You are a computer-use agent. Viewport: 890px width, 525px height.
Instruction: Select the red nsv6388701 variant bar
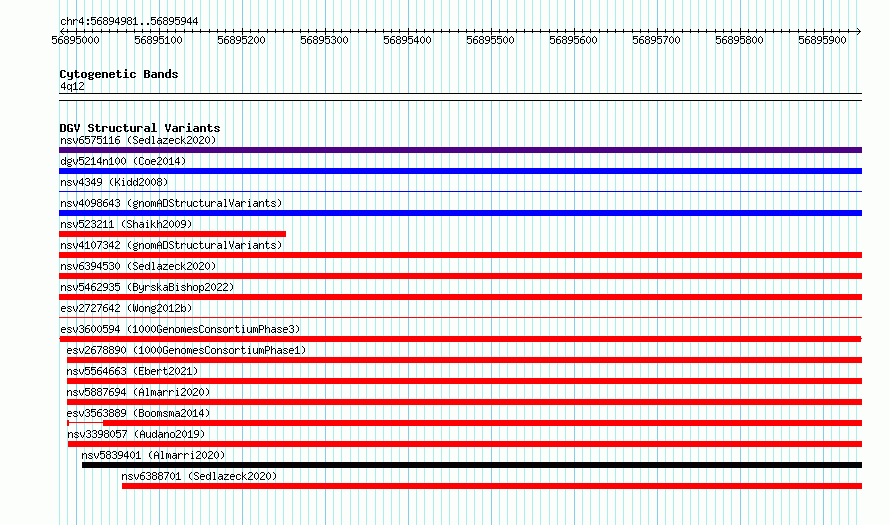tap(492, 486)
